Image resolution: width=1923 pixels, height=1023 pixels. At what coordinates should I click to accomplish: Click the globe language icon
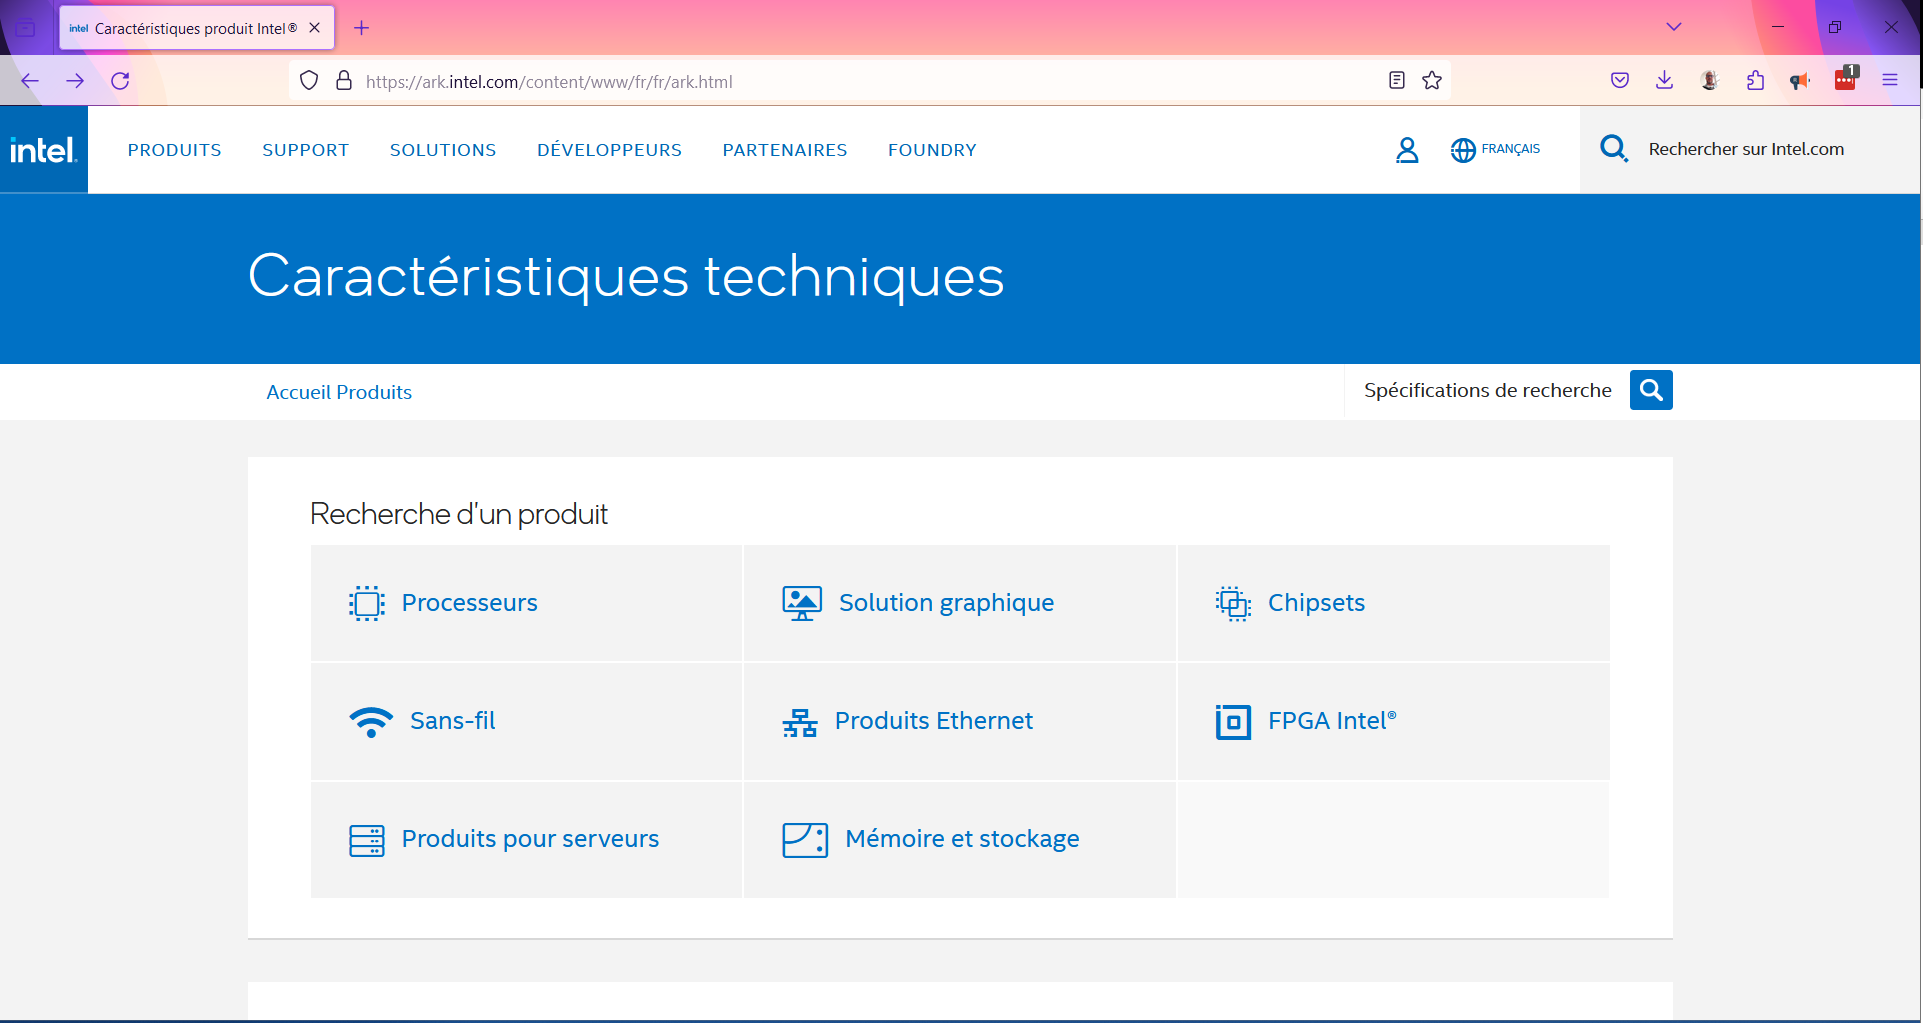(x=1463, y=150)
